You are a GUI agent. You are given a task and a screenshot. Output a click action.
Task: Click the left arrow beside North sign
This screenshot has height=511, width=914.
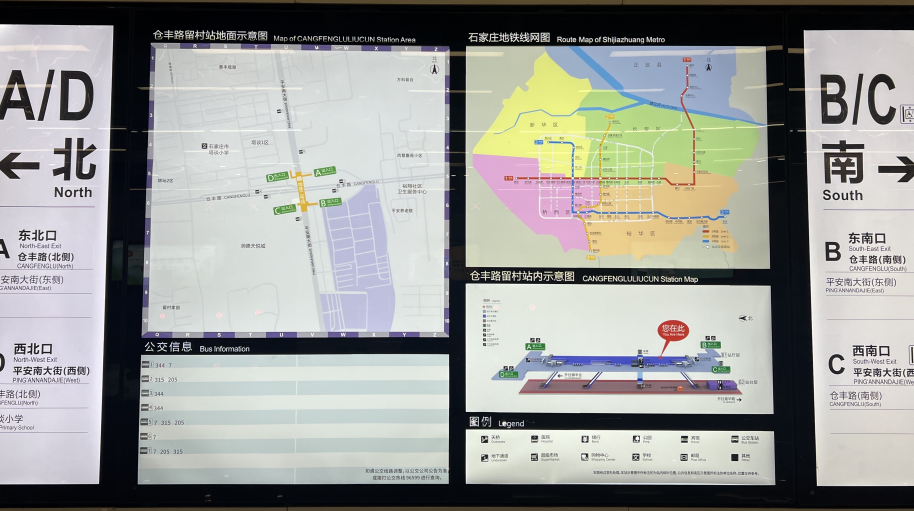tap(20, 165)
